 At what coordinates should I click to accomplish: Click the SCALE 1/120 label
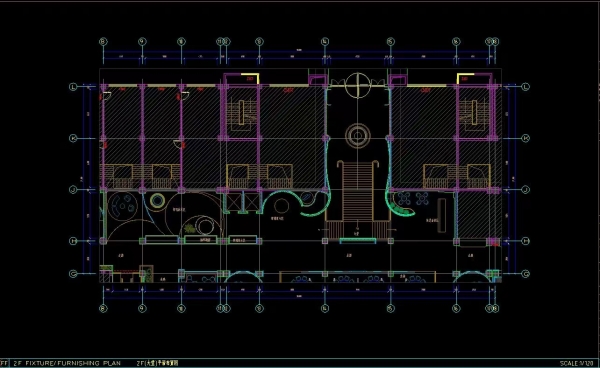pyautogui.click(x=576, y=363)
